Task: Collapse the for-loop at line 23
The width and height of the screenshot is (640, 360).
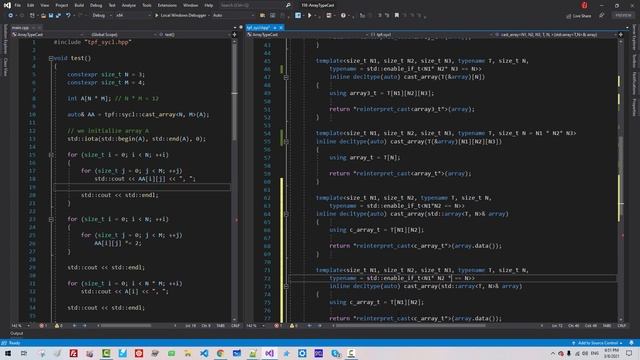Action: (51, 219)
